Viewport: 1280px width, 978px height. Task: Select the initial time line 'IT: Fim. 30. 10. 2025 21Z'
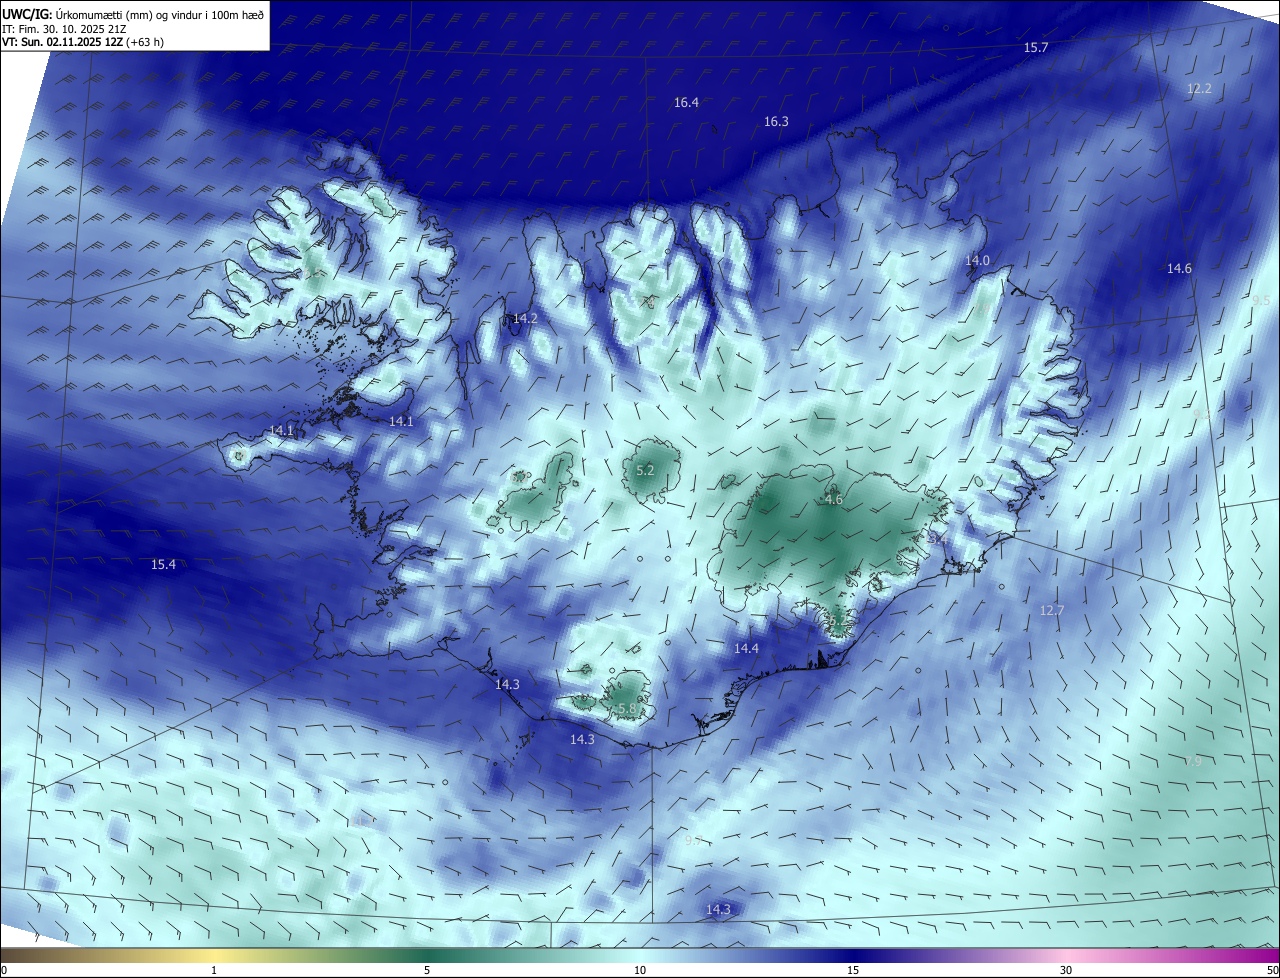[x=65, y=28]
